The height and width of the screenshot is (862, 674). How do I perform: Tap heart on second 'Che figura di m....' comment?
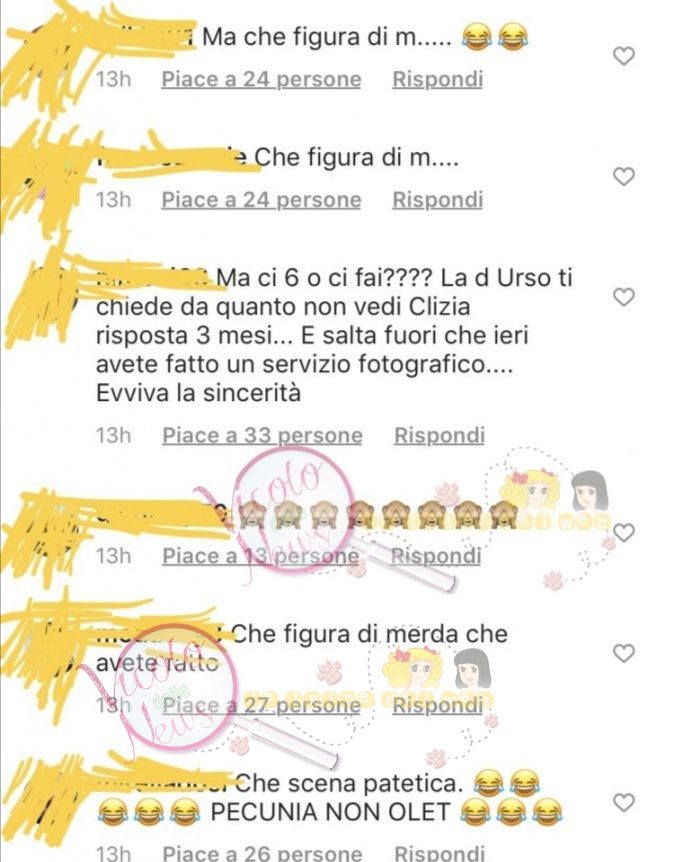(x=623, y=176)
